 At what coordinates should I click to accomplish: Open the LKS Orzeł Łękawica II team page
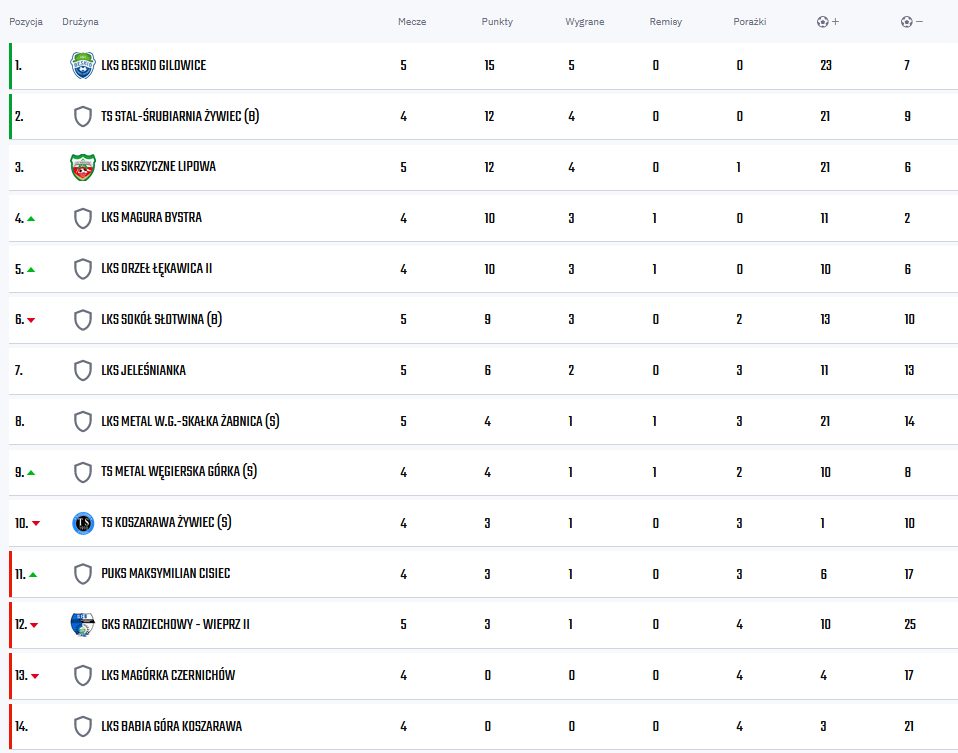point(156,269)
